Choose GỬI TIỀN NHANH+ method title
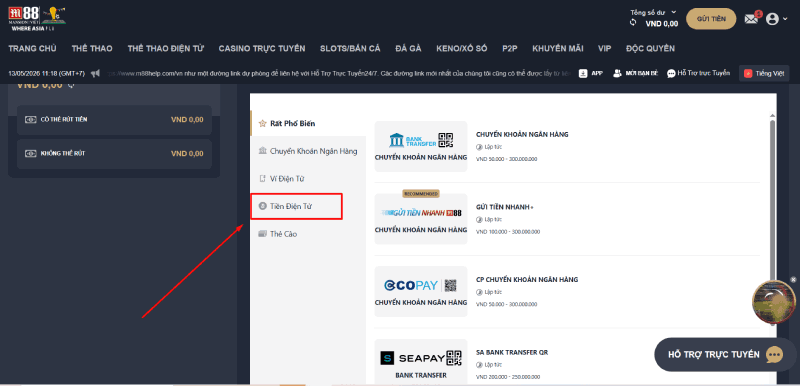800x386 pixels. (505, 207)
